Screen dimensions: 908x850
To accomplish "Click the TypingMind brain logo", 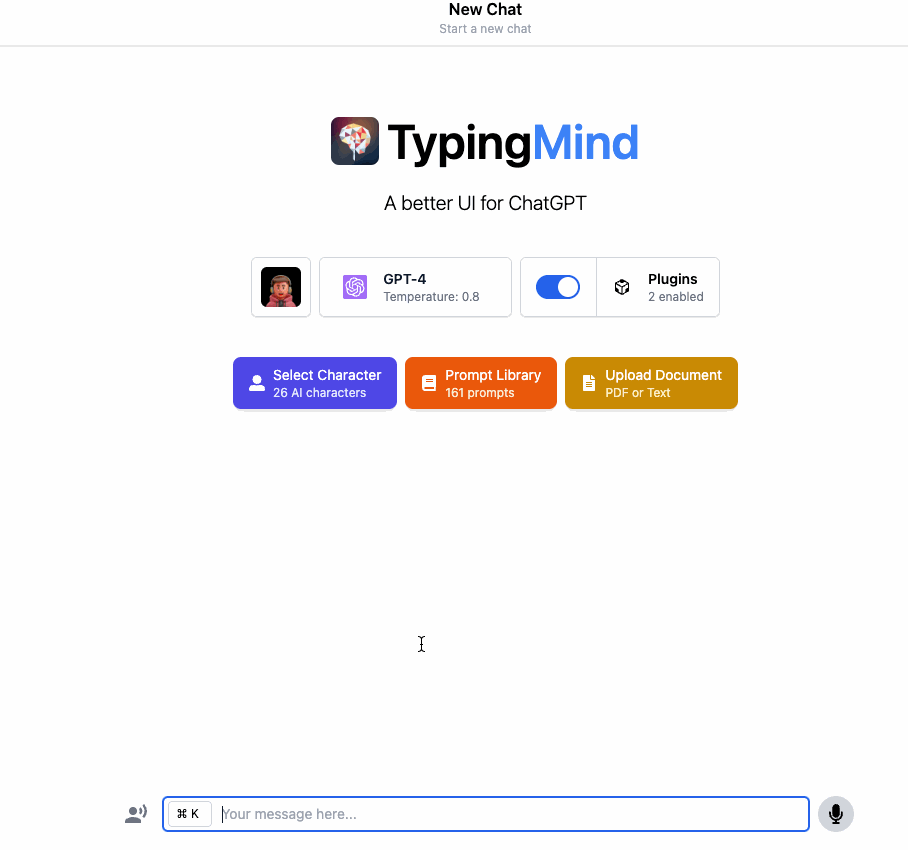I will click(x=355, y=141).
